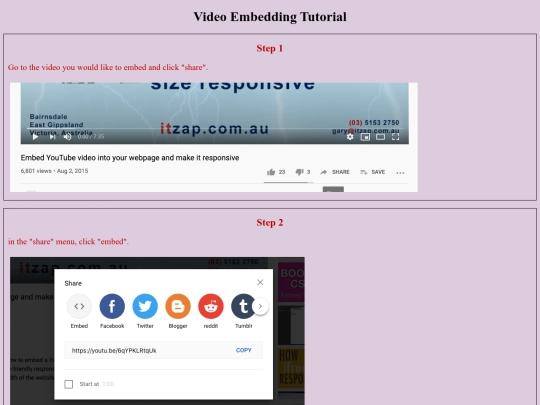
Task: Click the Video Embedding Tutorial title
Action: coord(270,17)
